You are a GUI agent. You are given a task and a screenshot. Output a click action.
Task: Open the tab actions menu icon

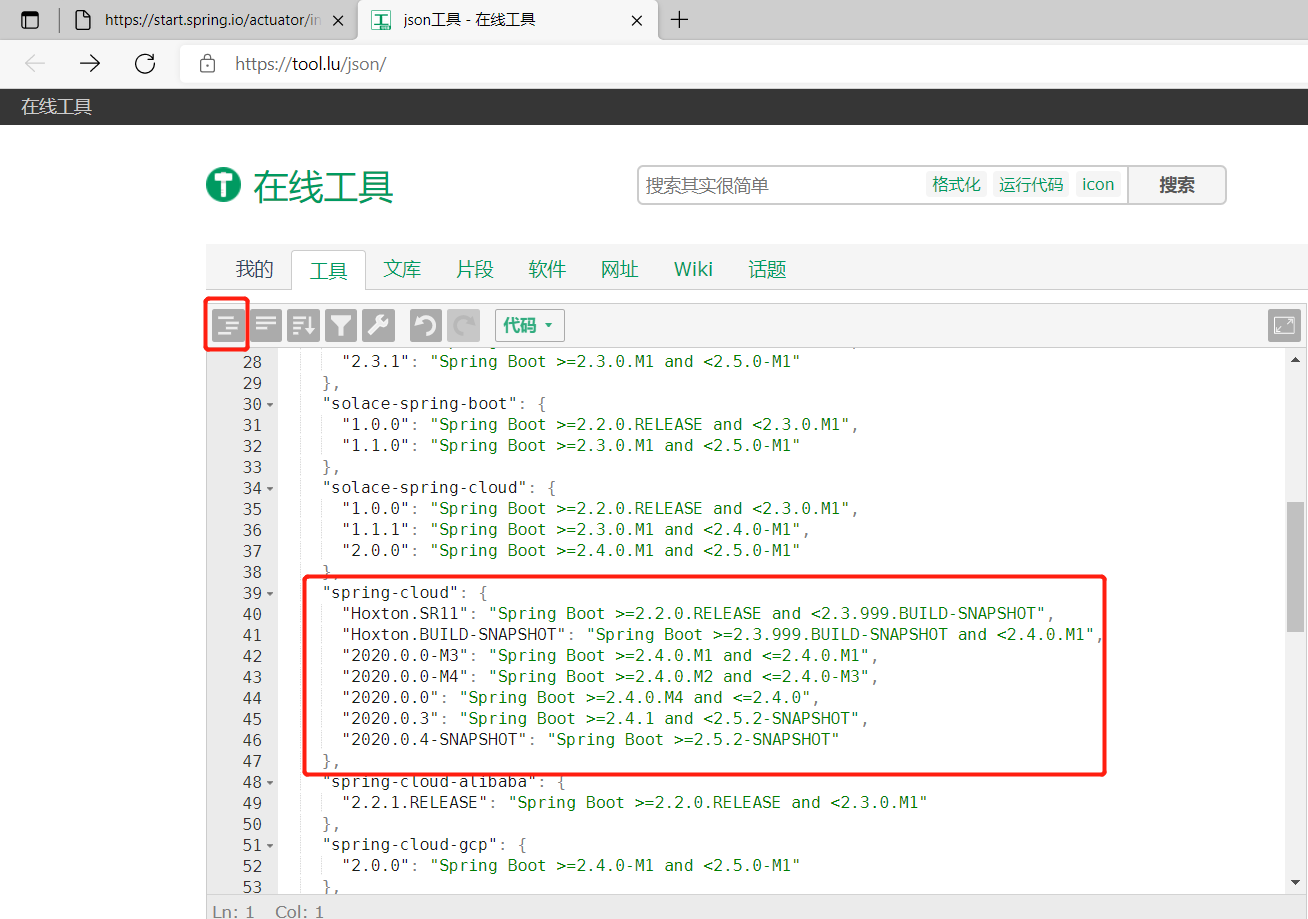(31, 20)
